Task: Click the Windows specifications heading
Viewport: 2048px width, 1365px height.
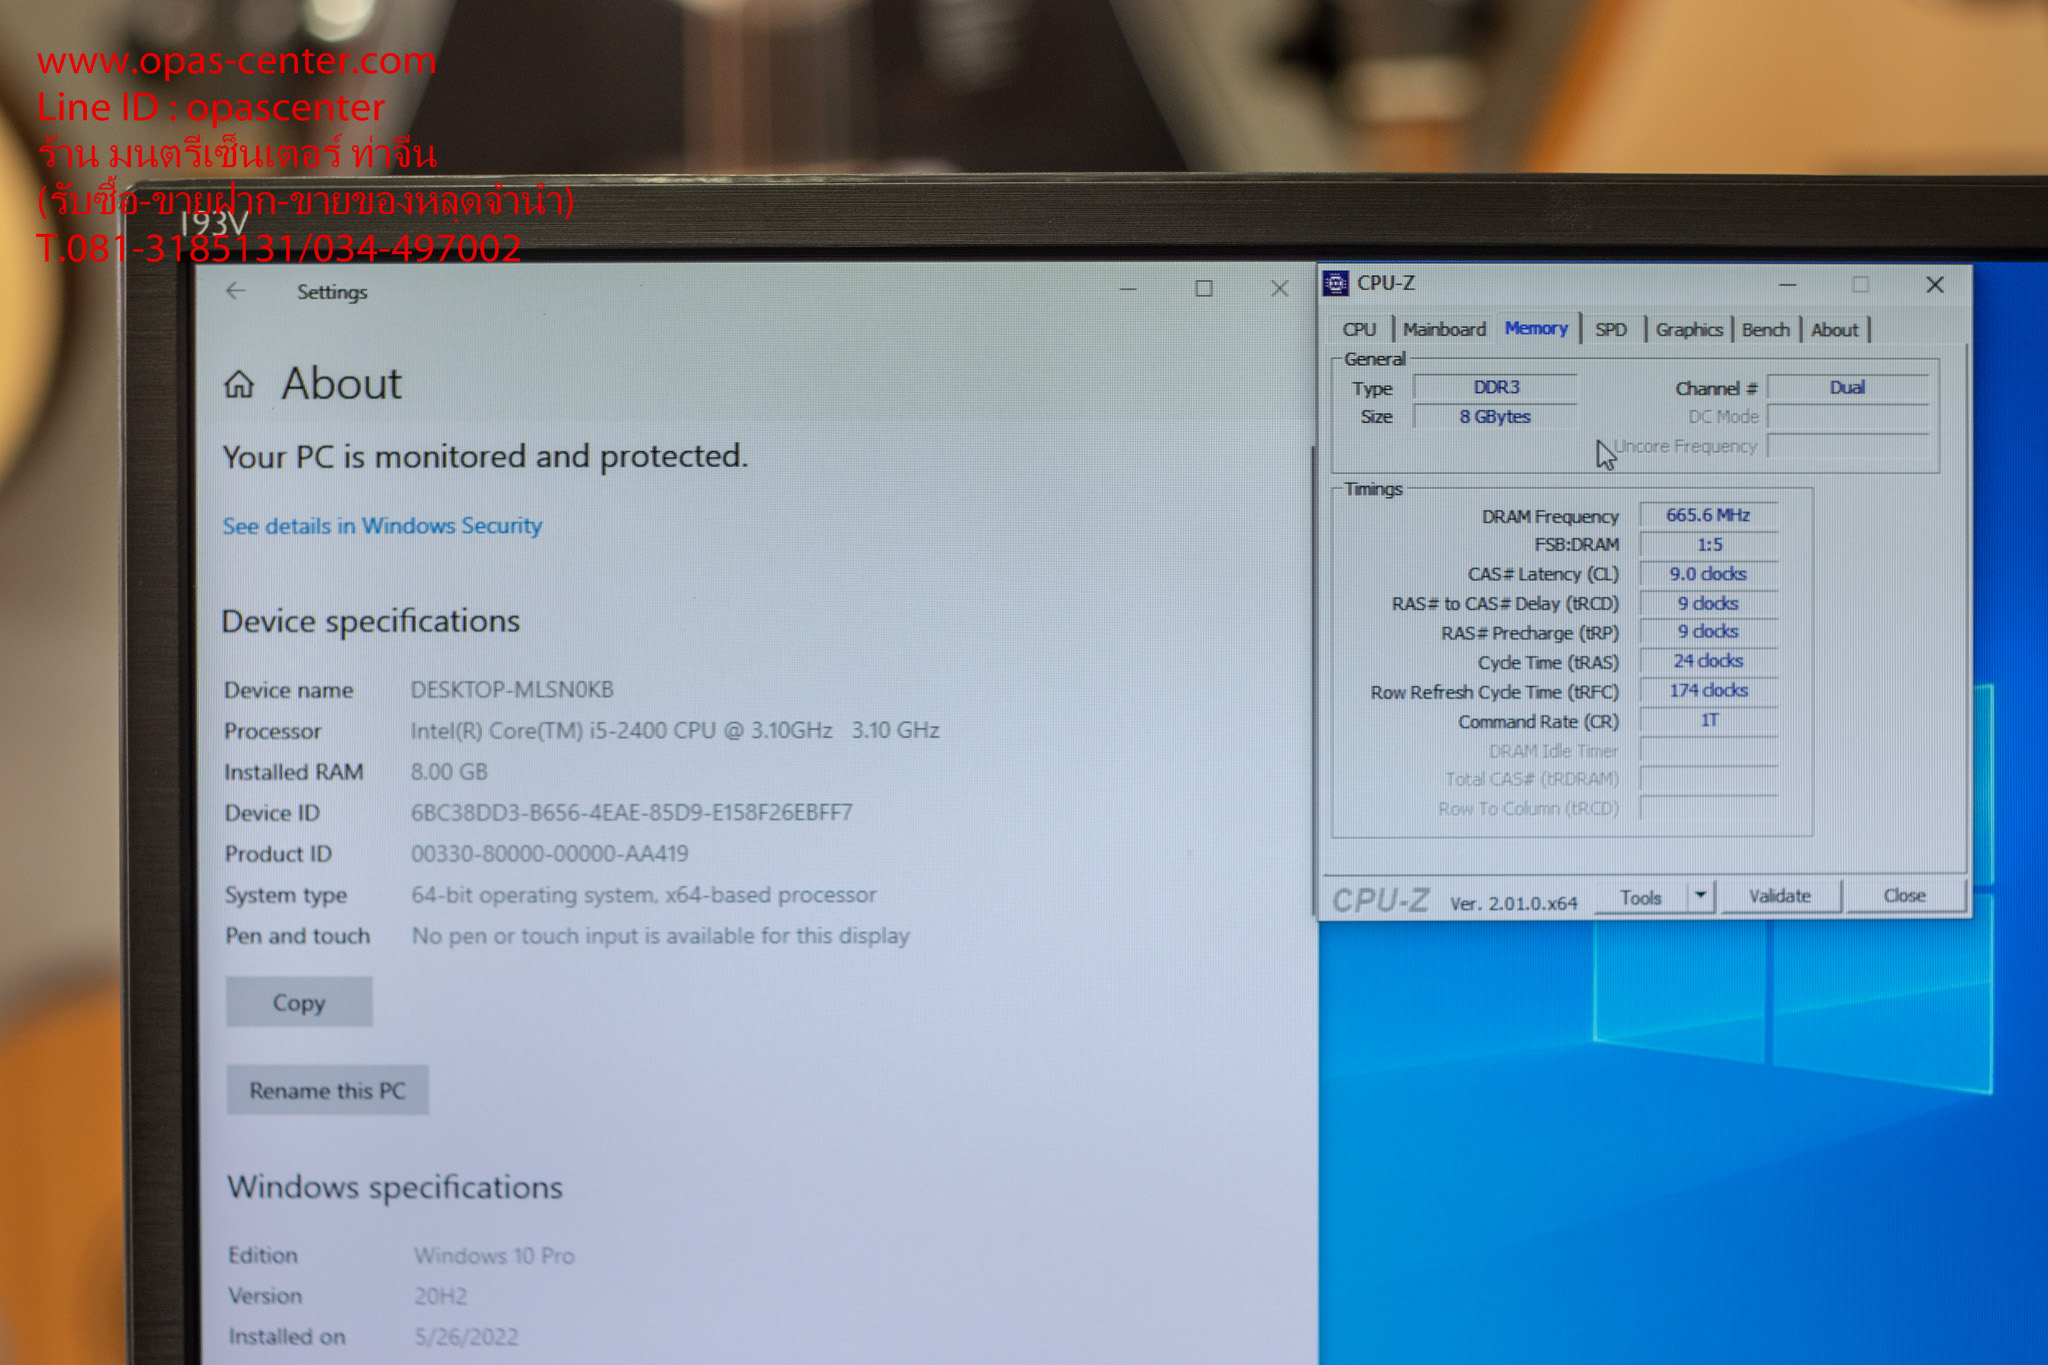Action: tap(395, 1187)
